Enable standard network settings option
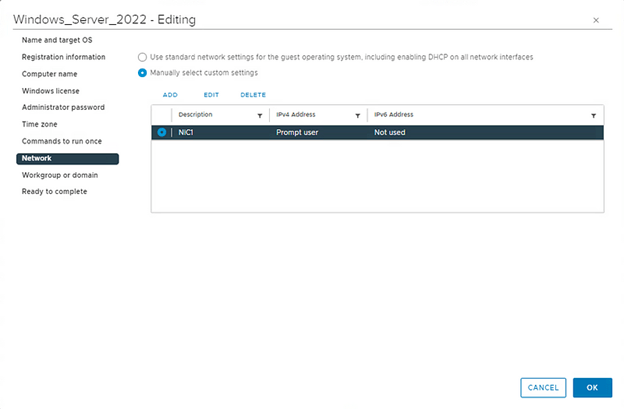The image size is (624, 409). 142,57
